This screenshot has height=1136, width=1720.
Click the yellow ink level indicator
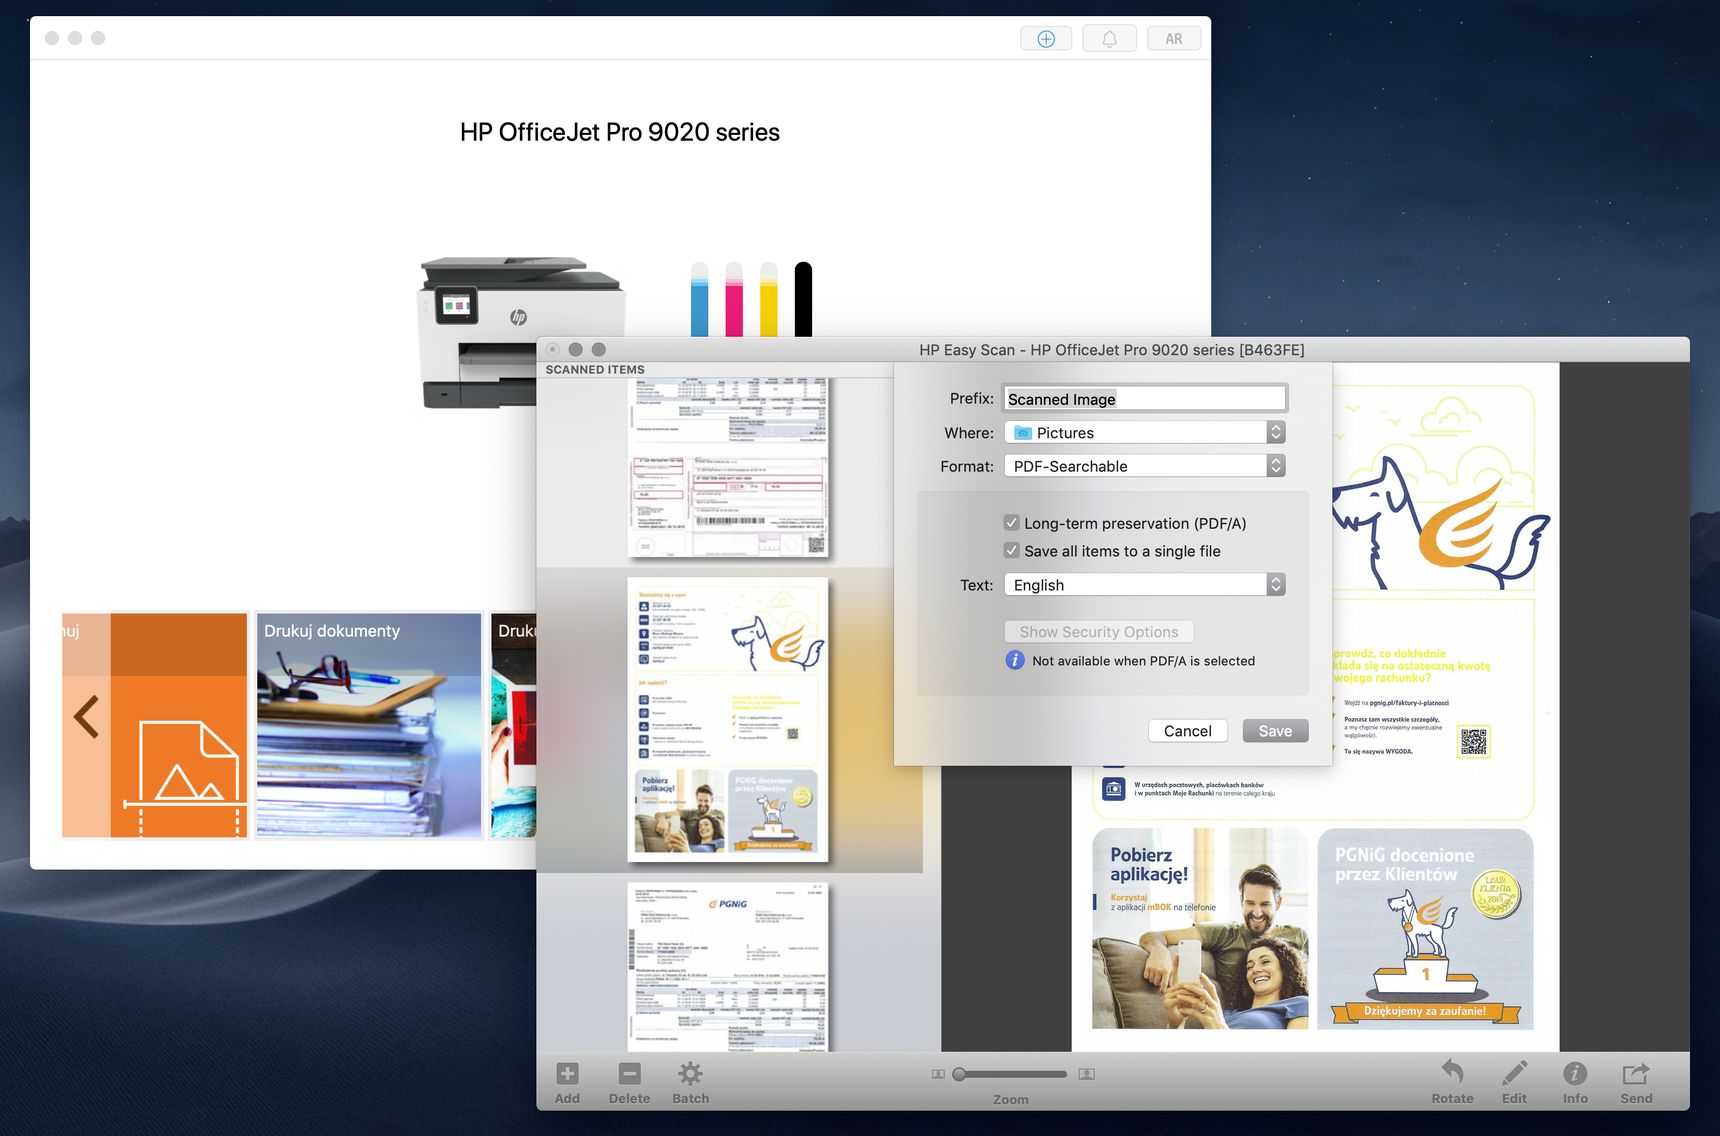pyautogui.click(x=768, y=299)
